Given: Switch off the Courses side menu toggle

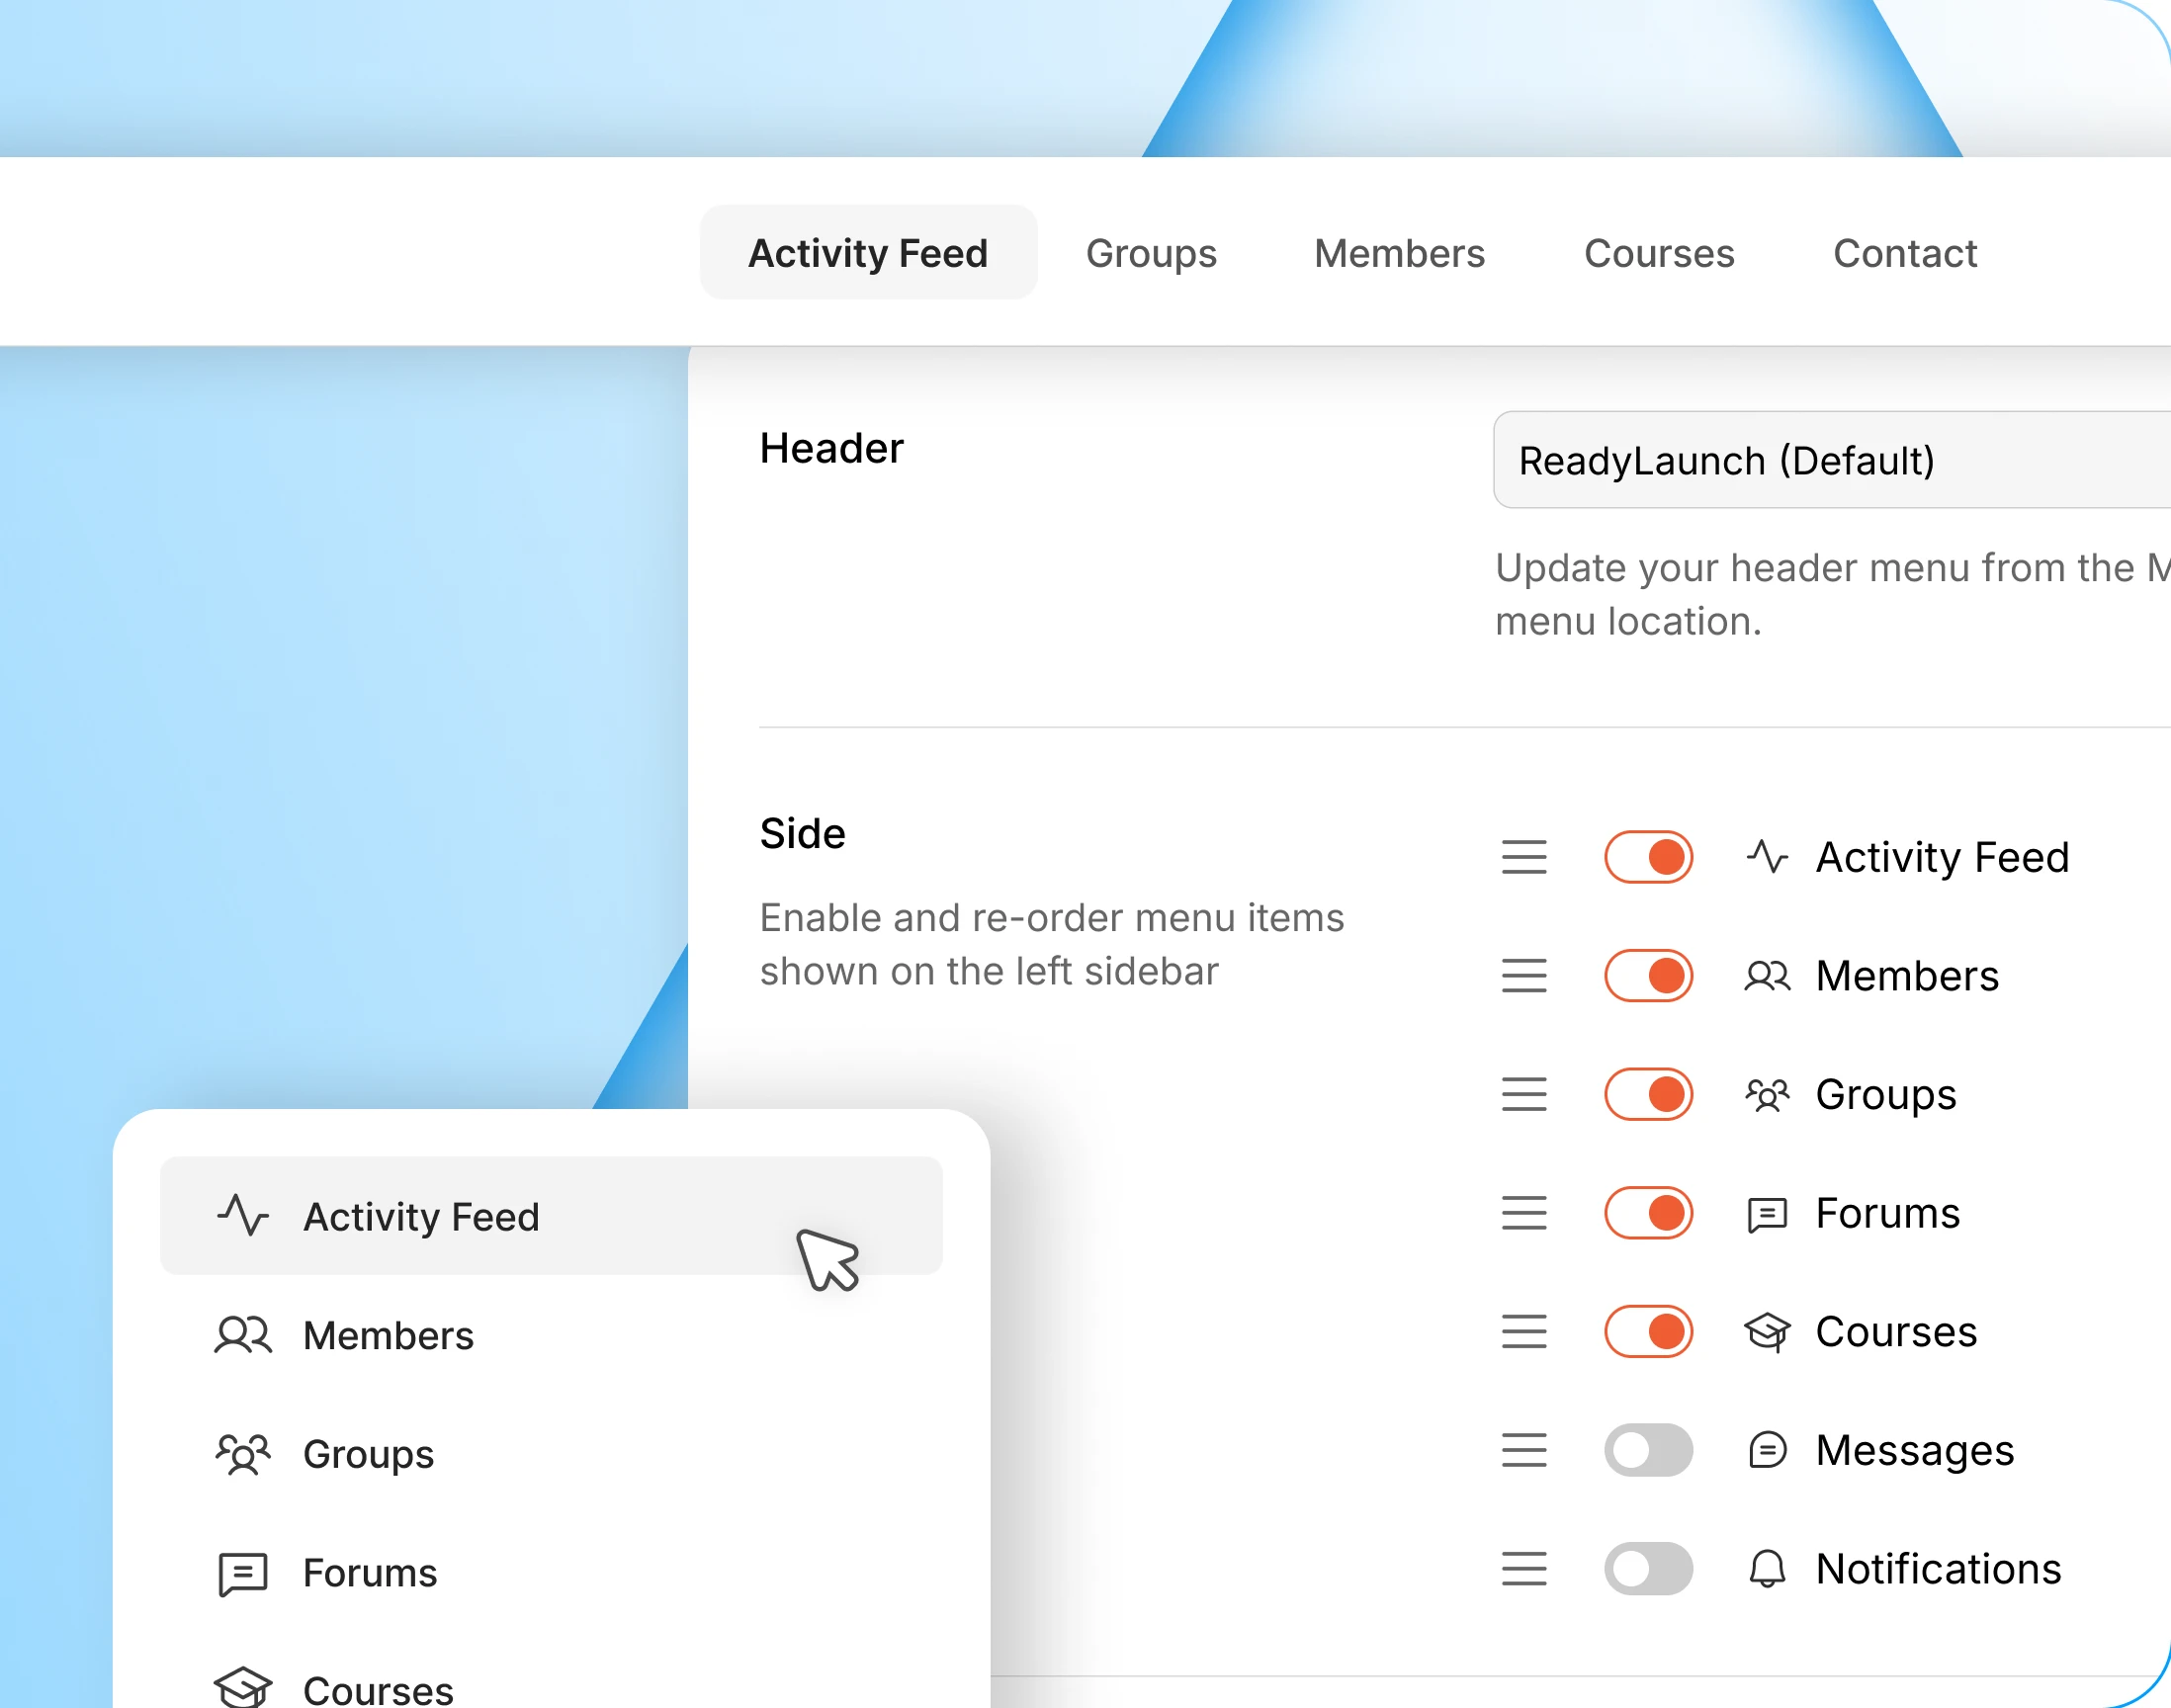Looking at the screenshot, I should tap(1648, 1331).
